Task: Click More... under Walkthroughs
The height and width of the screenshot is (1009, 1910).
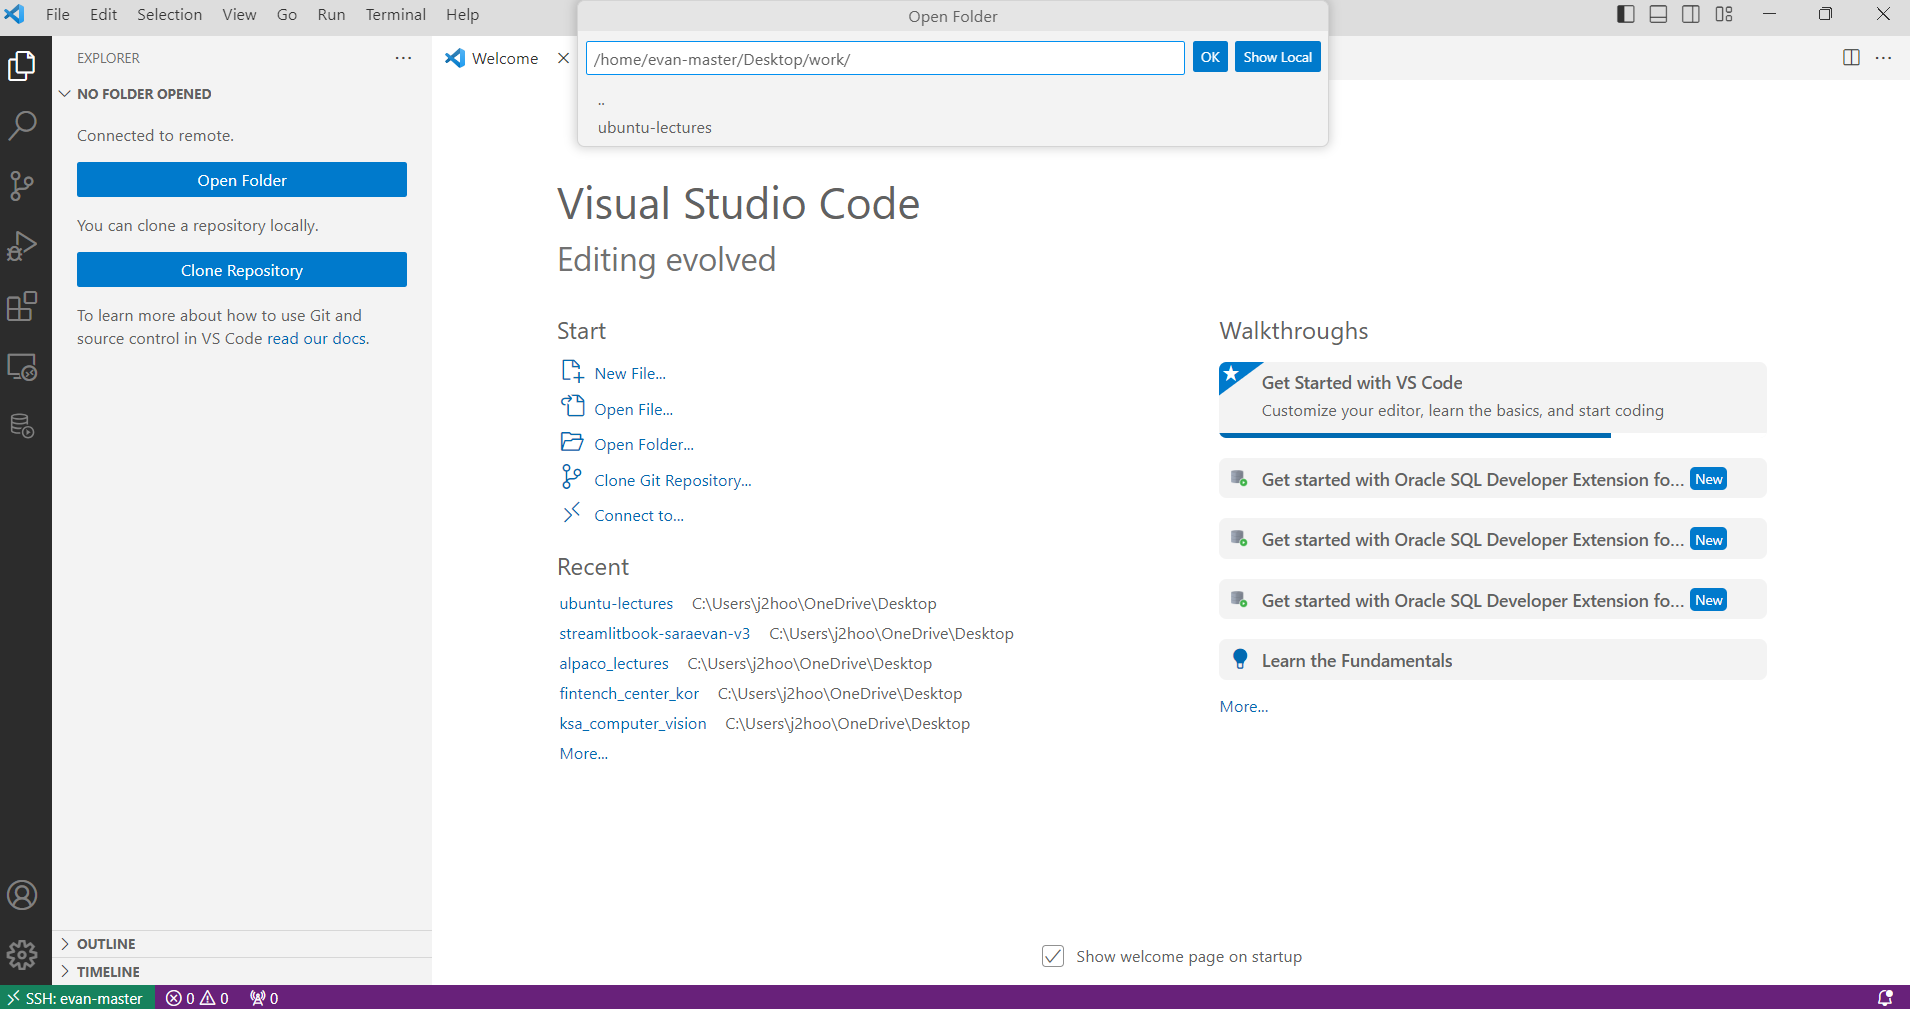Action: (x=1244, y=706)
